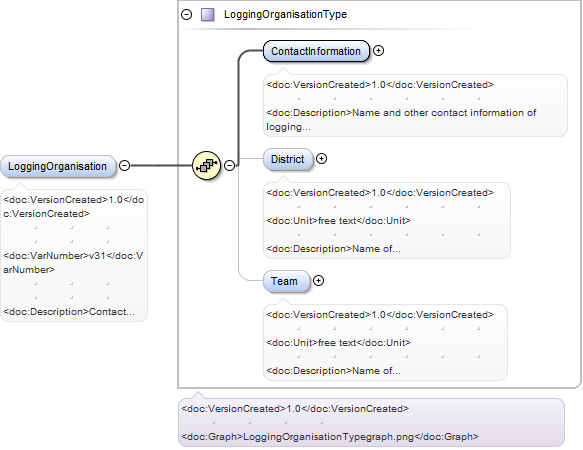Image resolution: width=583 pixels, height=450 pixels.
Task: Expand the District element
Action: click(321, 159)
